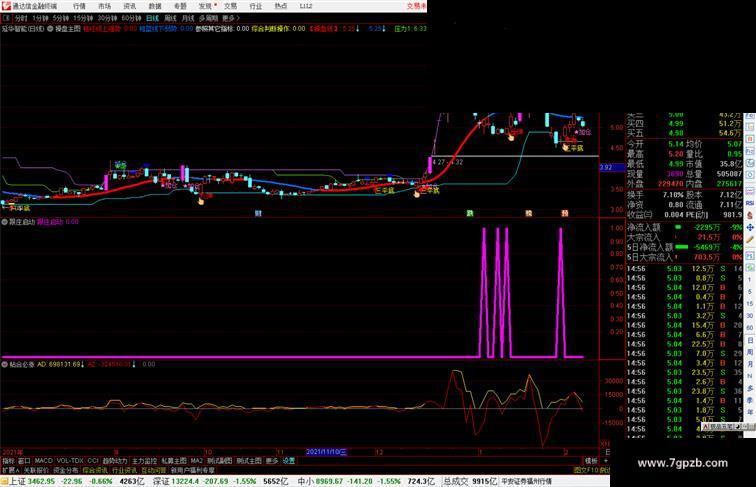Click the 60 minute shortcut in sidebar

pos(750,328)
